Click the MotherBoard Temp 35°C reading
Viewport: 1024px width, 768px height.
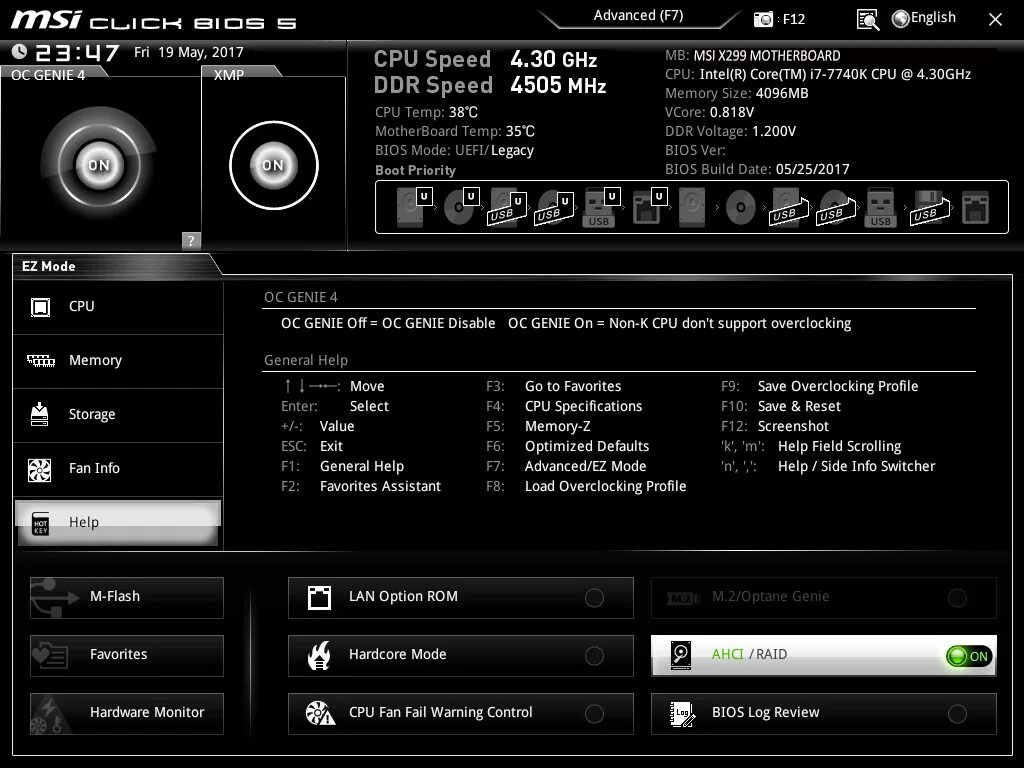tap(455, 131)
